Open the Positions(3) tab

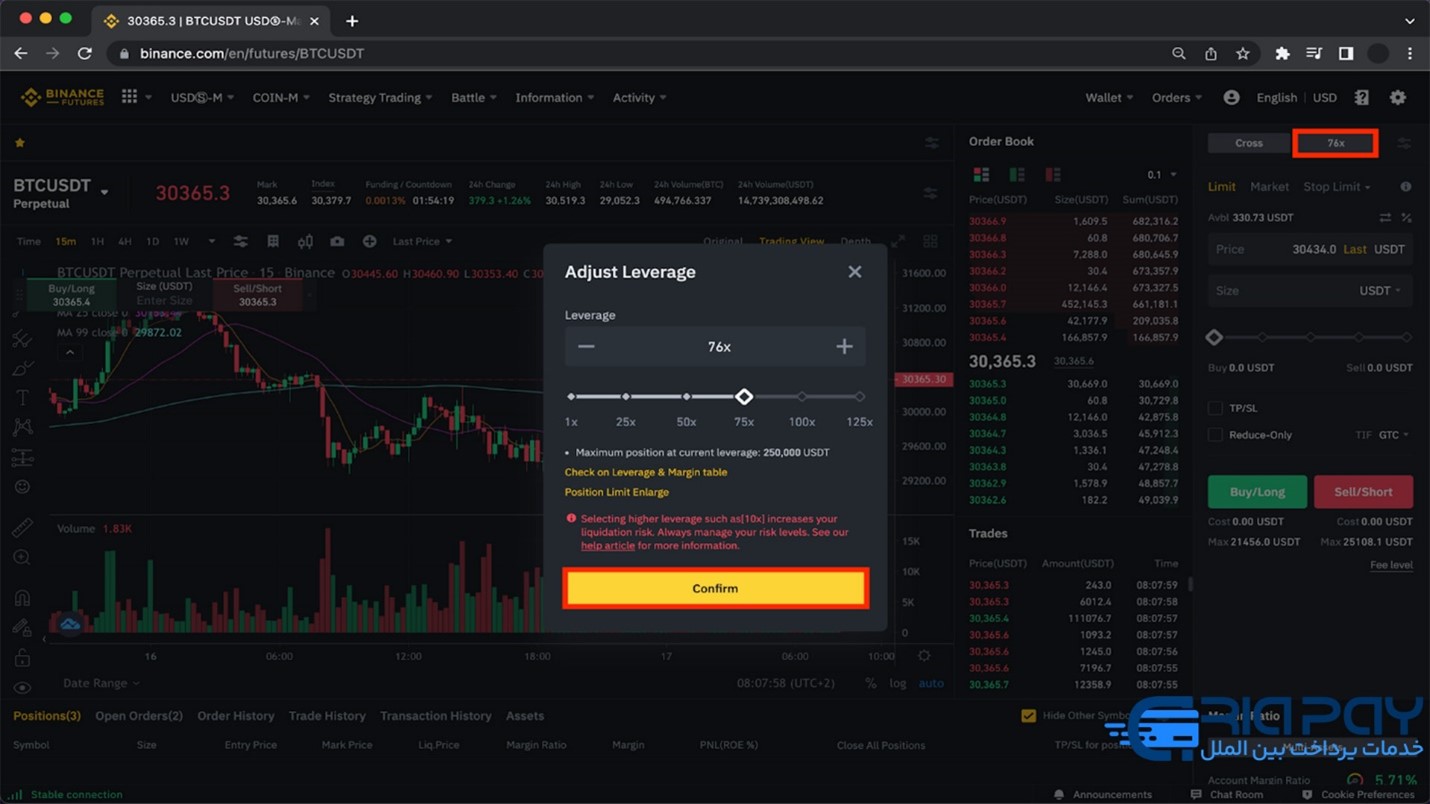coord(47,716)
